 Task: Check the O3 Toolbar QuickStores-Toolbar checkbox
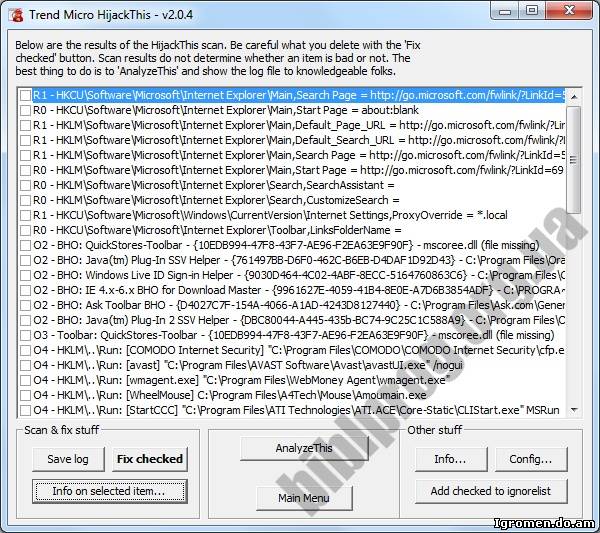tap(25, 336)
